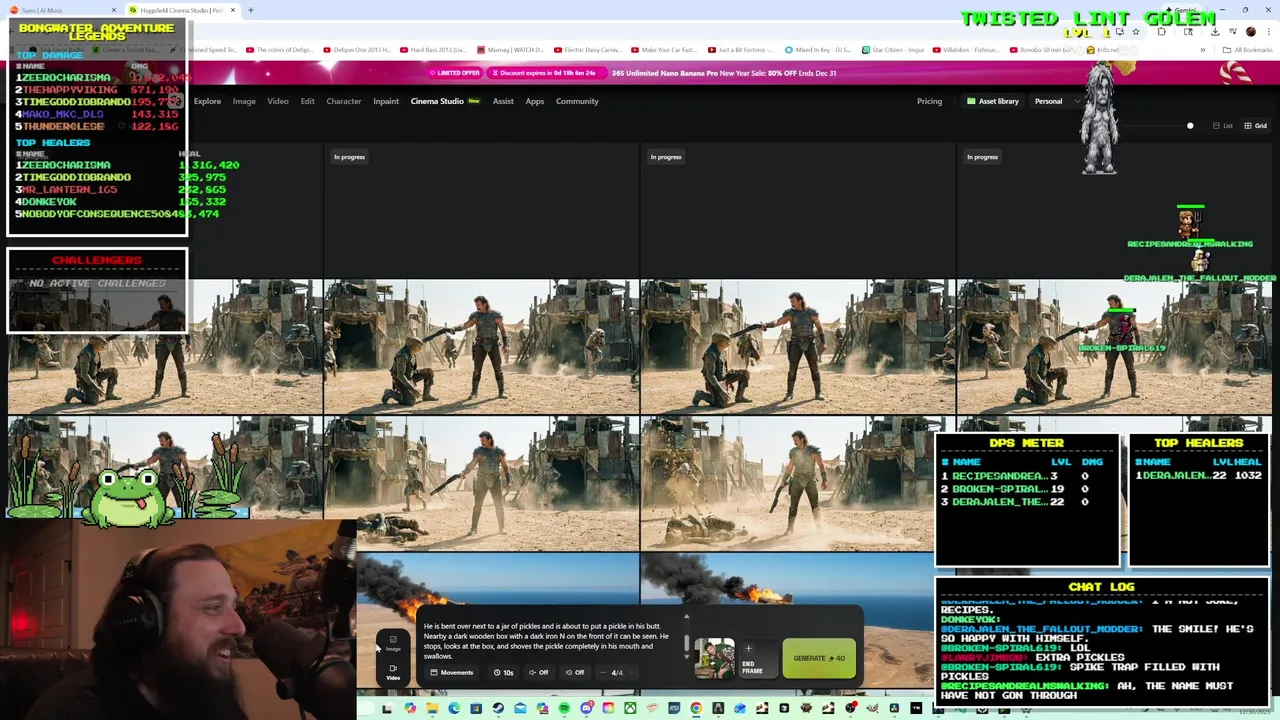Open the Movements selector
The image size is (1280, 720).
[x=452, y=672]
